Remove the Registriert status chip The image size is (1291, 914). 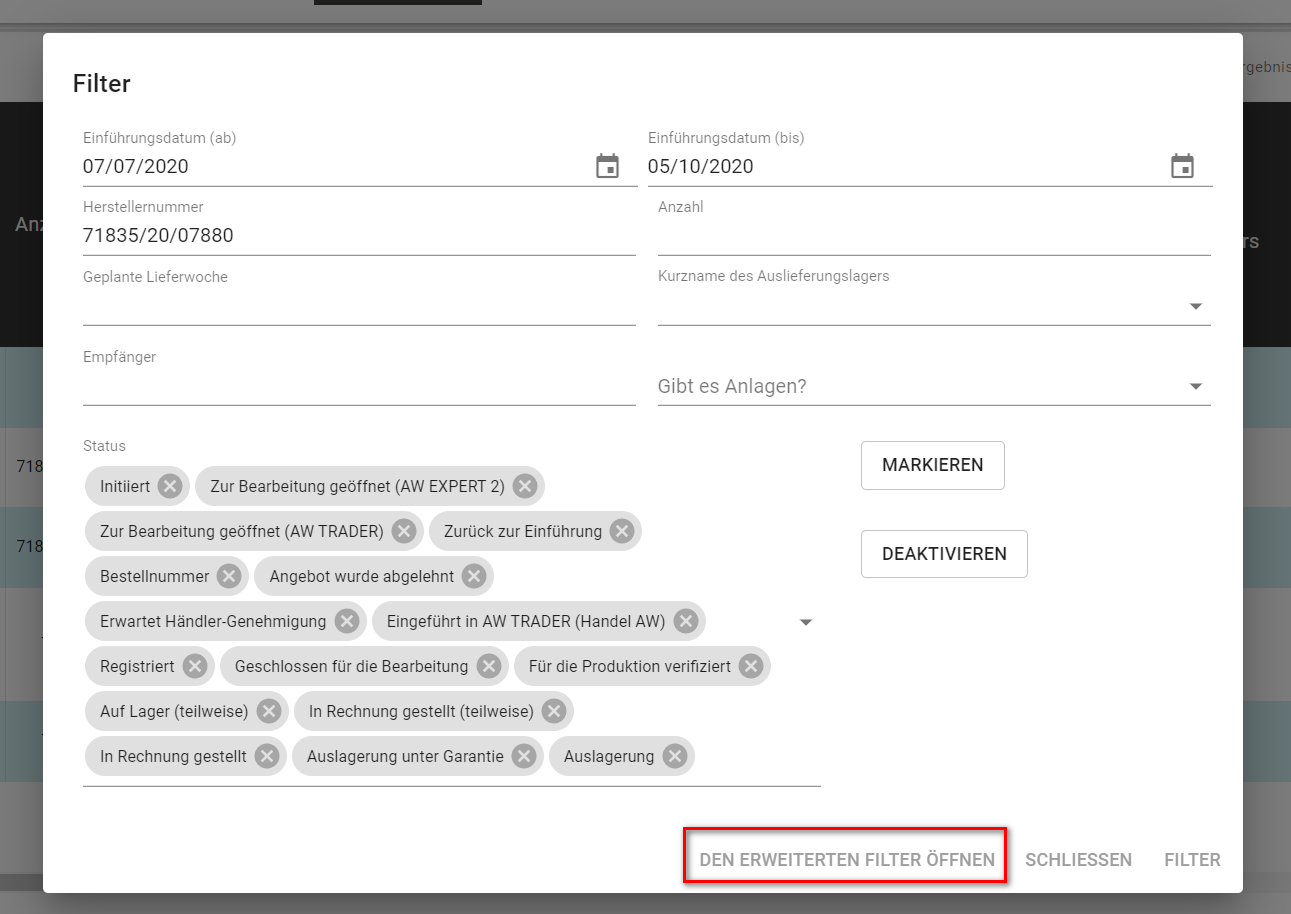[x=194, y=667]
